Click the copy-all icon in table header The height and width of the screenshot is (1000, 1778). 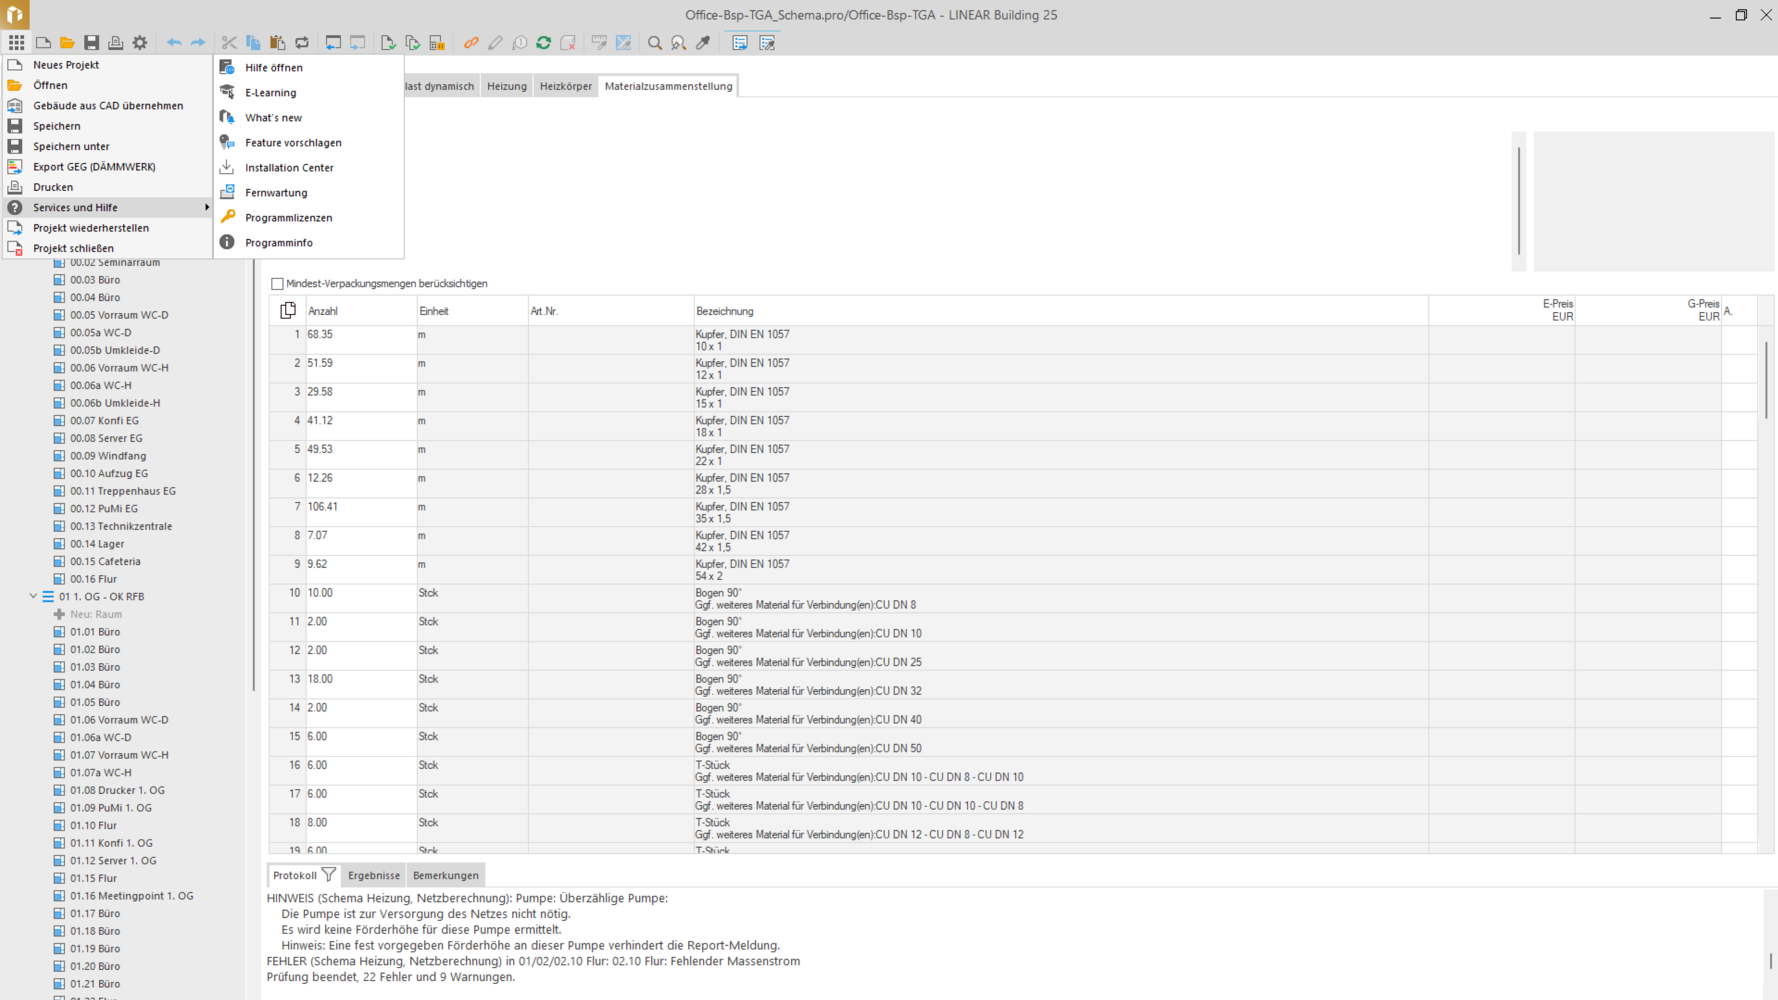[288, 311]
